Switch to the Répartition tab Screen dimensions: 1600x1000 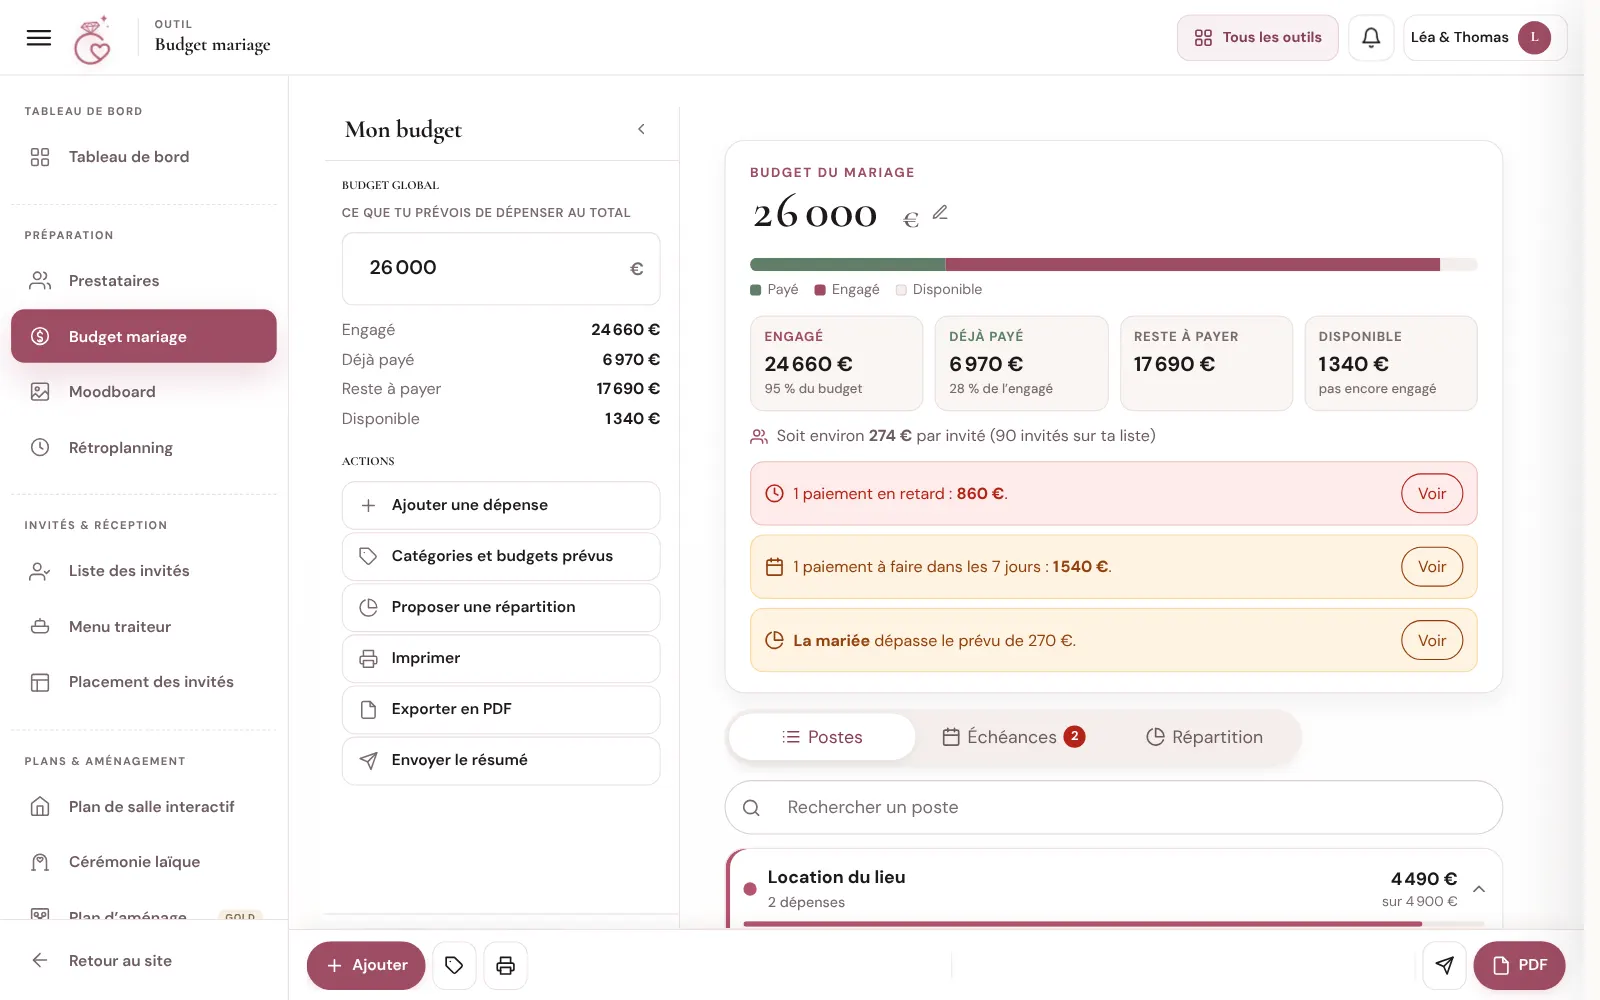(1204, 737)
